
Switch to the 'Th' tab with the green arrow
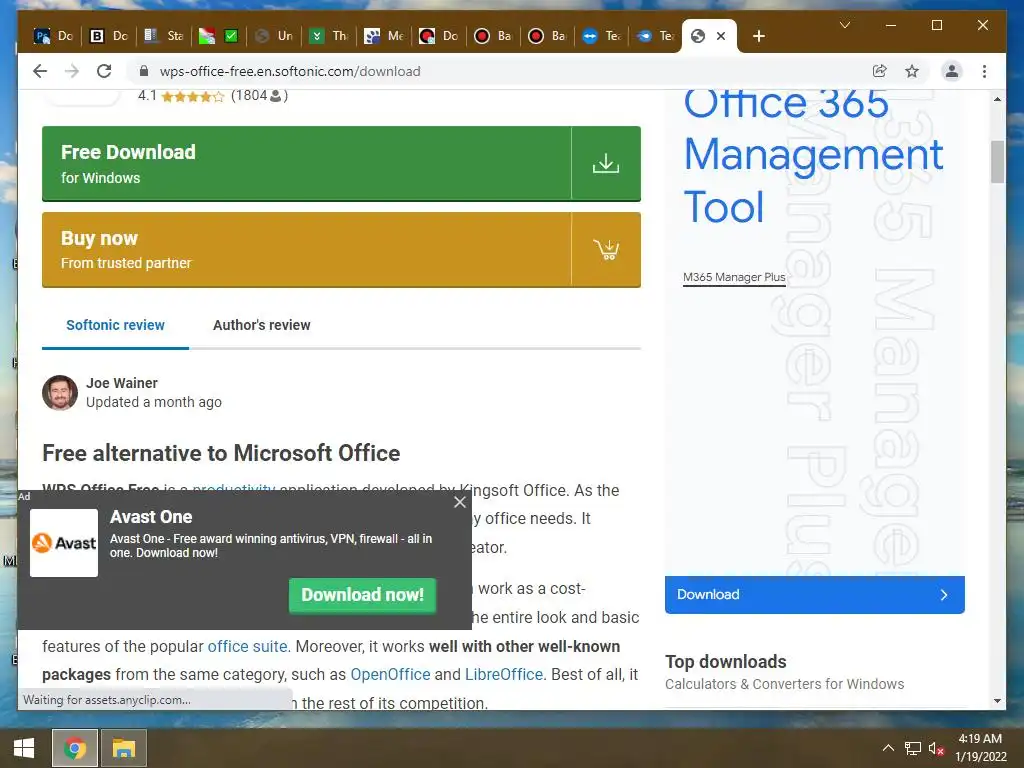coord(328,36)
